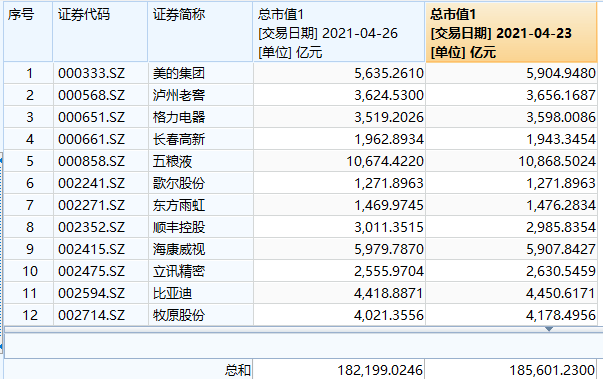Click the 比亚迪 name cell
The image size is (603, 379).
tap(200, 293)
